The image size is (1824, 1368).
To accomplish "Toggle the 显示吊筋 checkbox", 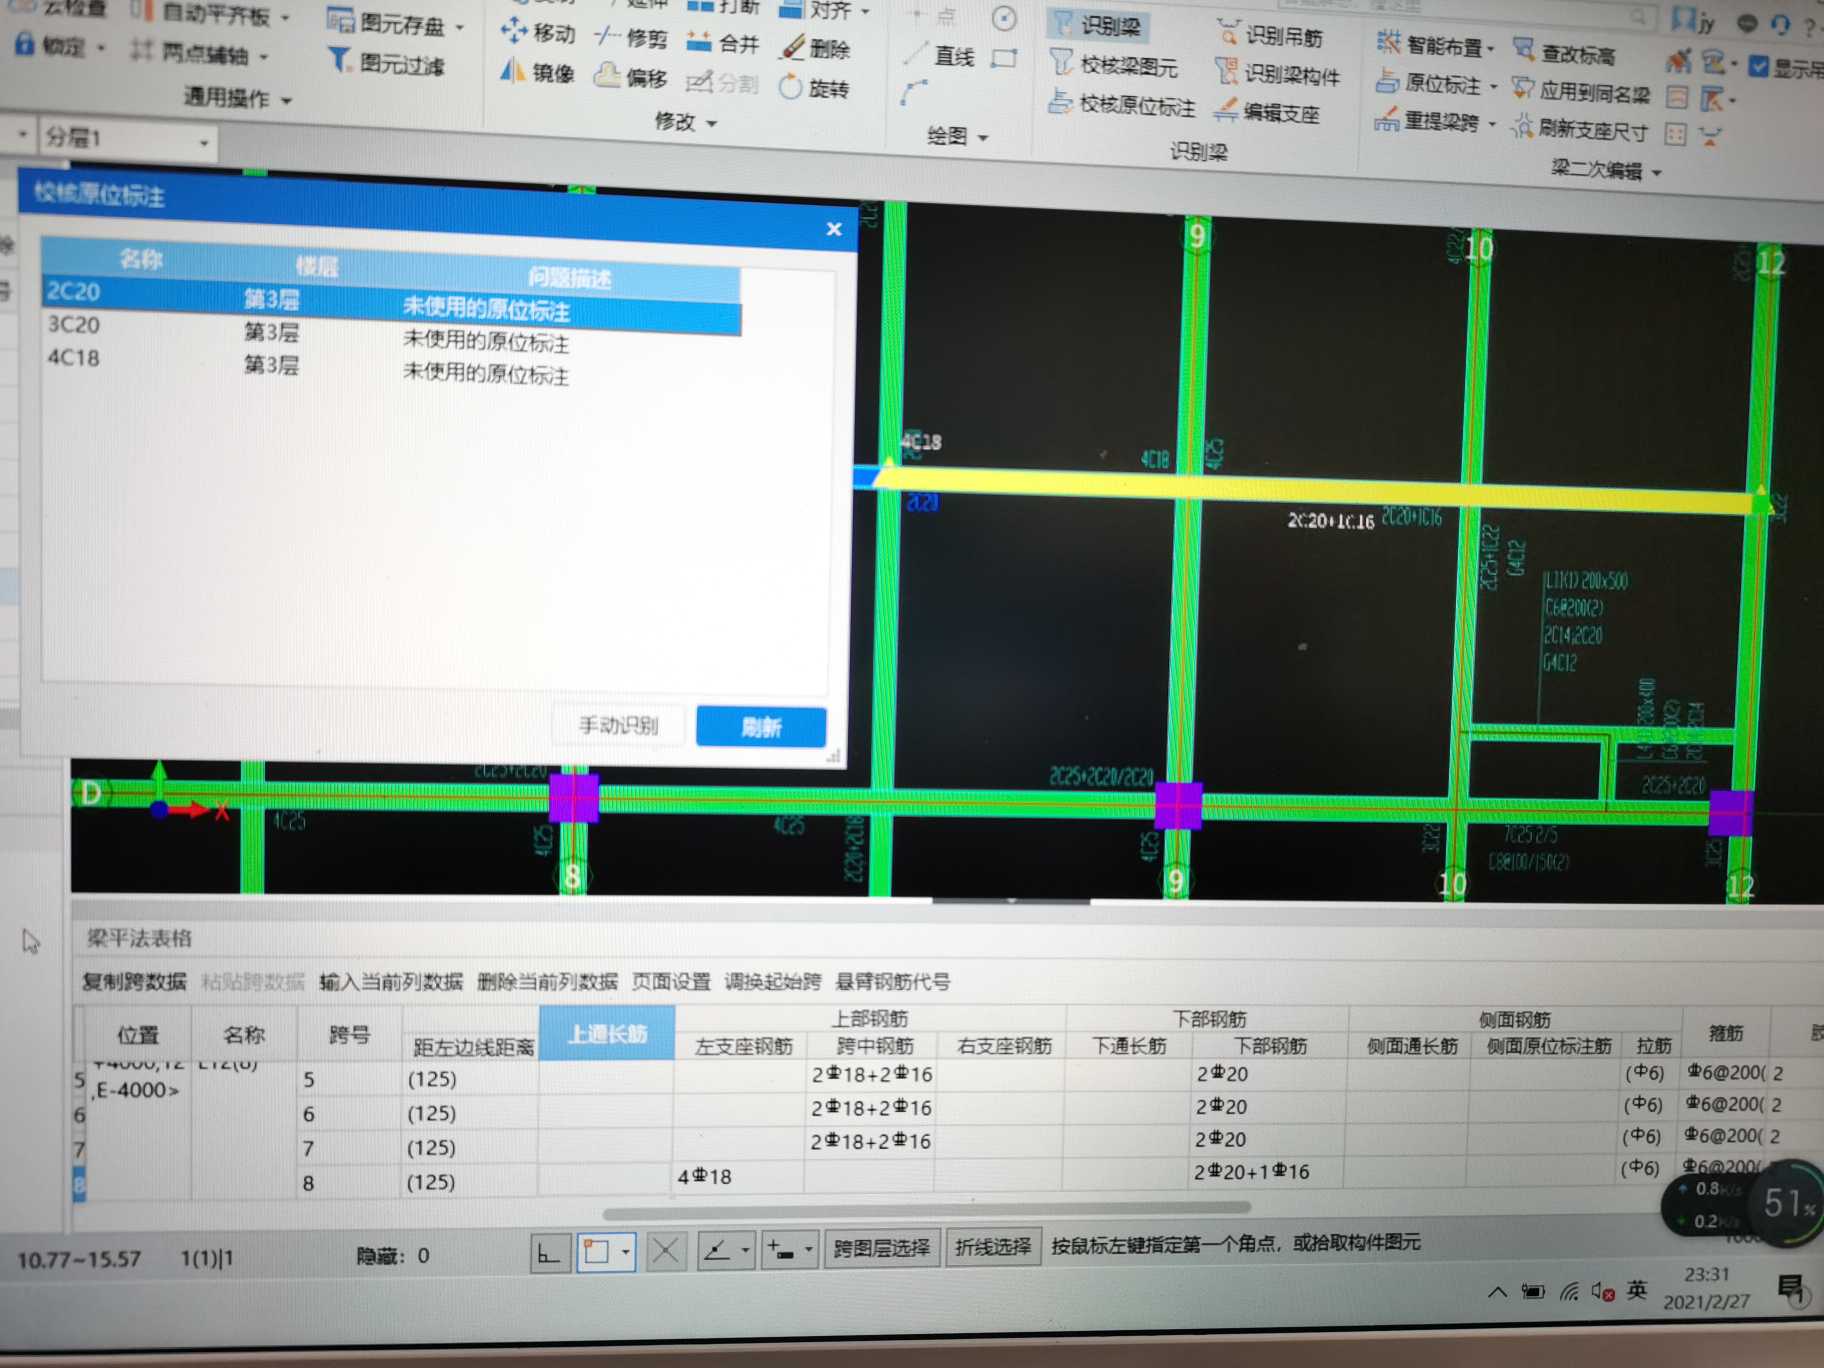I will tap(1759, 67).
